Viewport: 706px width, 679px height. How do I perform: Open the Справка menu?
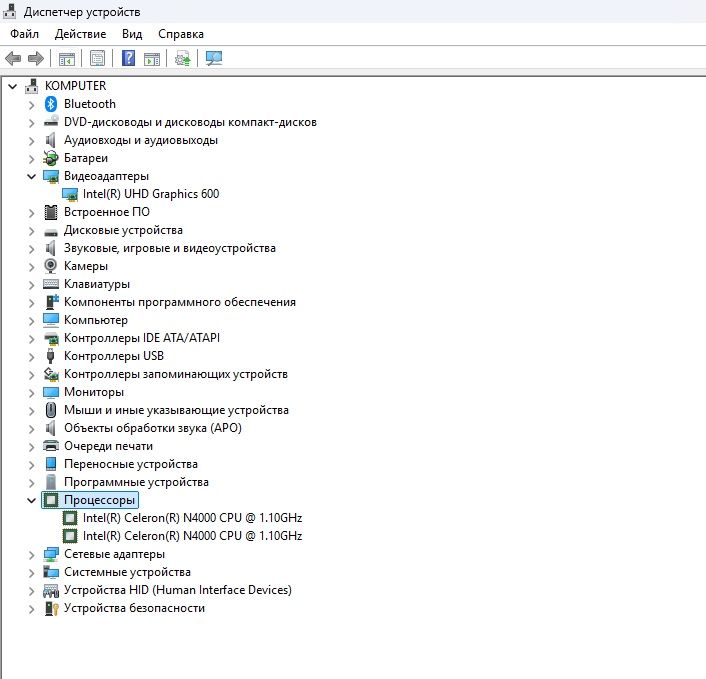(181, 34)
